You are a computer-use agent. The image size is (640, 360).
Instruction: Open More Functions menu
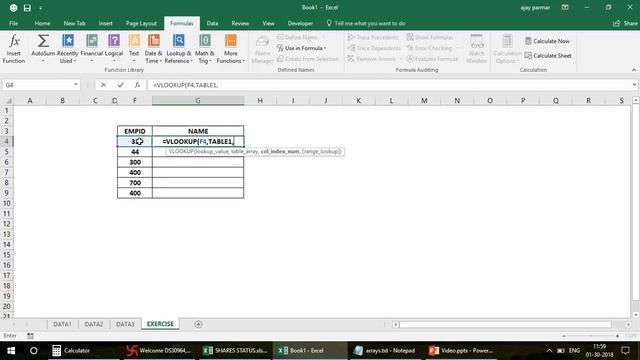tap(231, 49)
